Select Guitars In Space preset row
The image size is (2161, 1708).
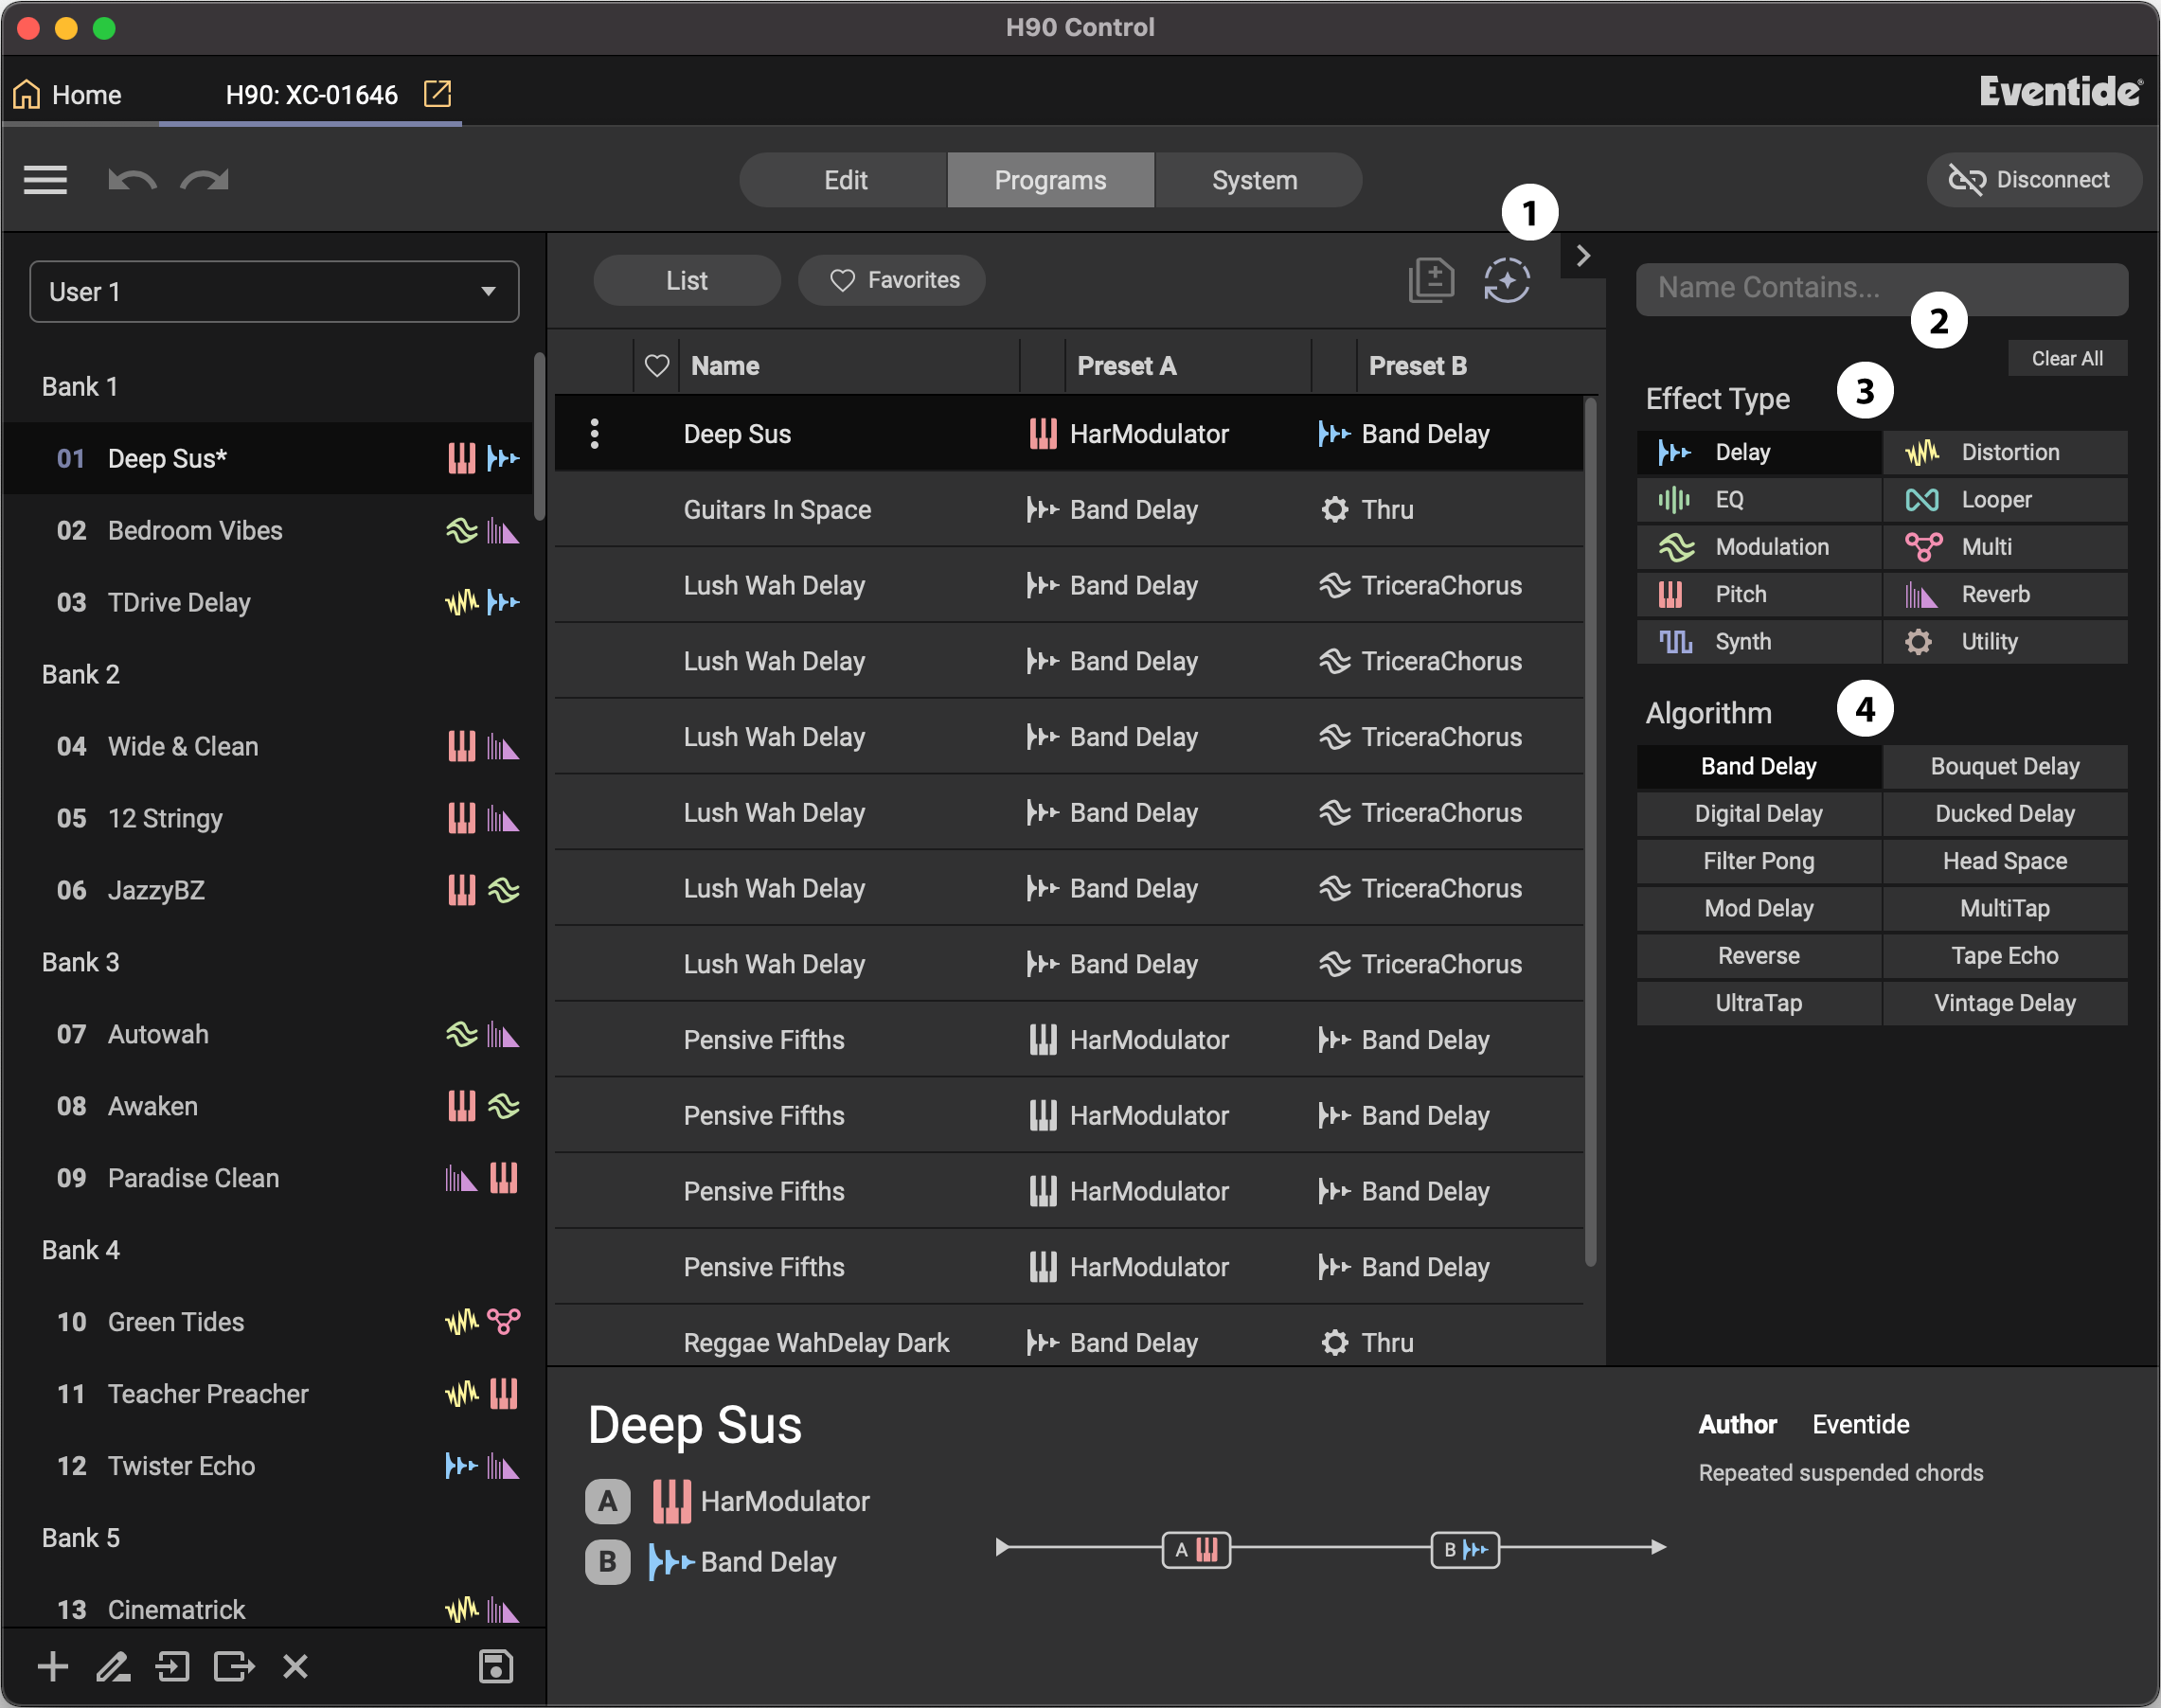click(x=1068, y=510)
